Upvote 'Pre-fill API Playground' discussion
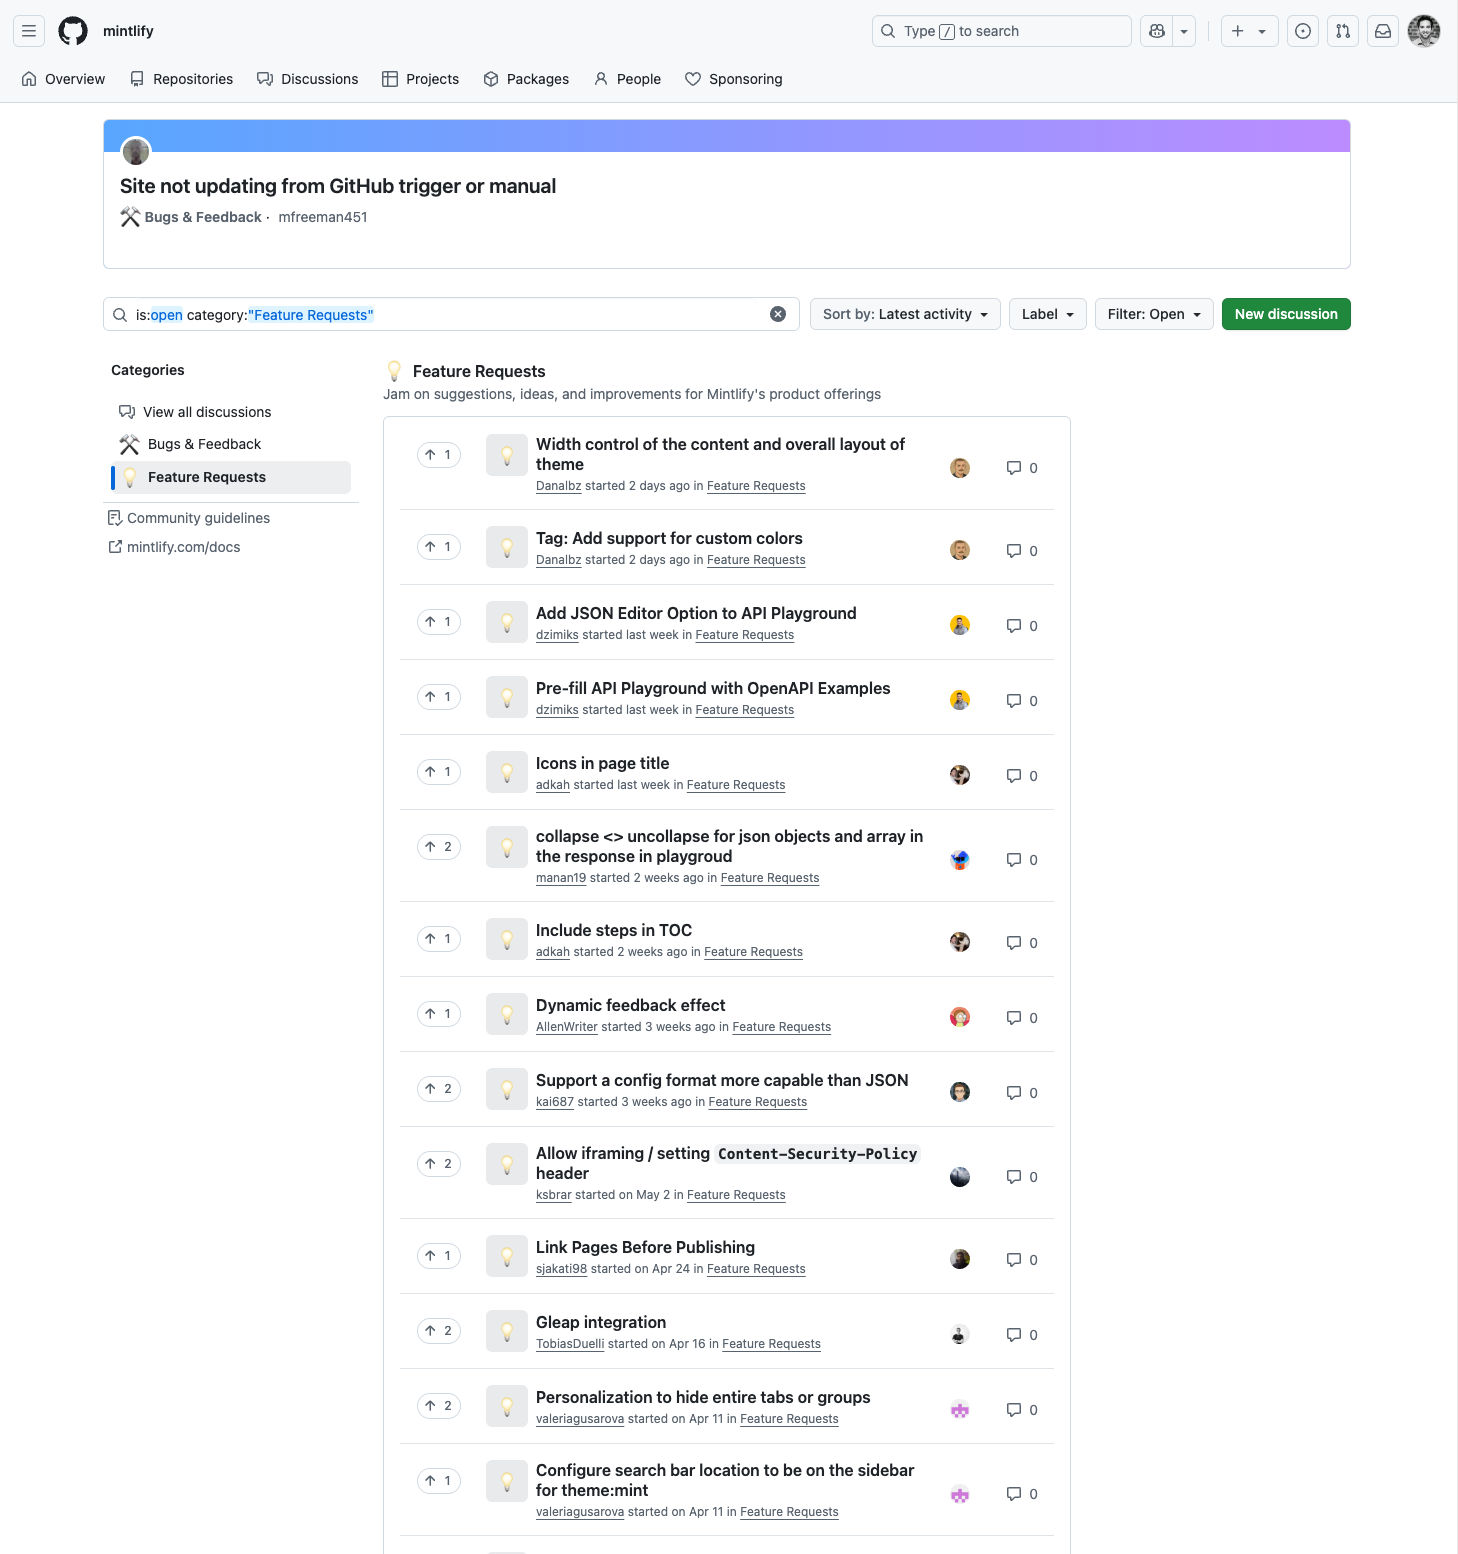This screenshot has height=1554, width=1458. (439, 697)
